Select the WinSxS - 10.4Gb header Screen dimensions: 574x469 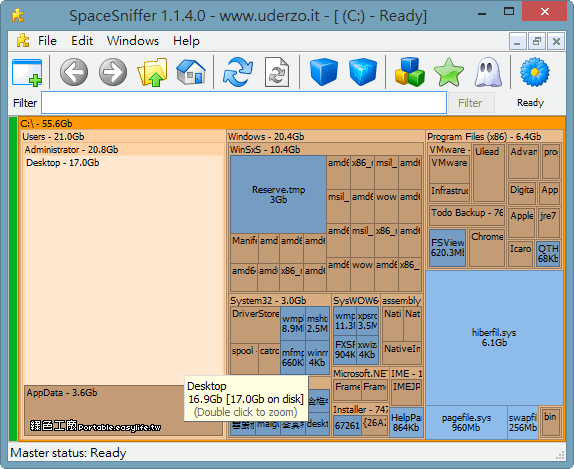325,149
